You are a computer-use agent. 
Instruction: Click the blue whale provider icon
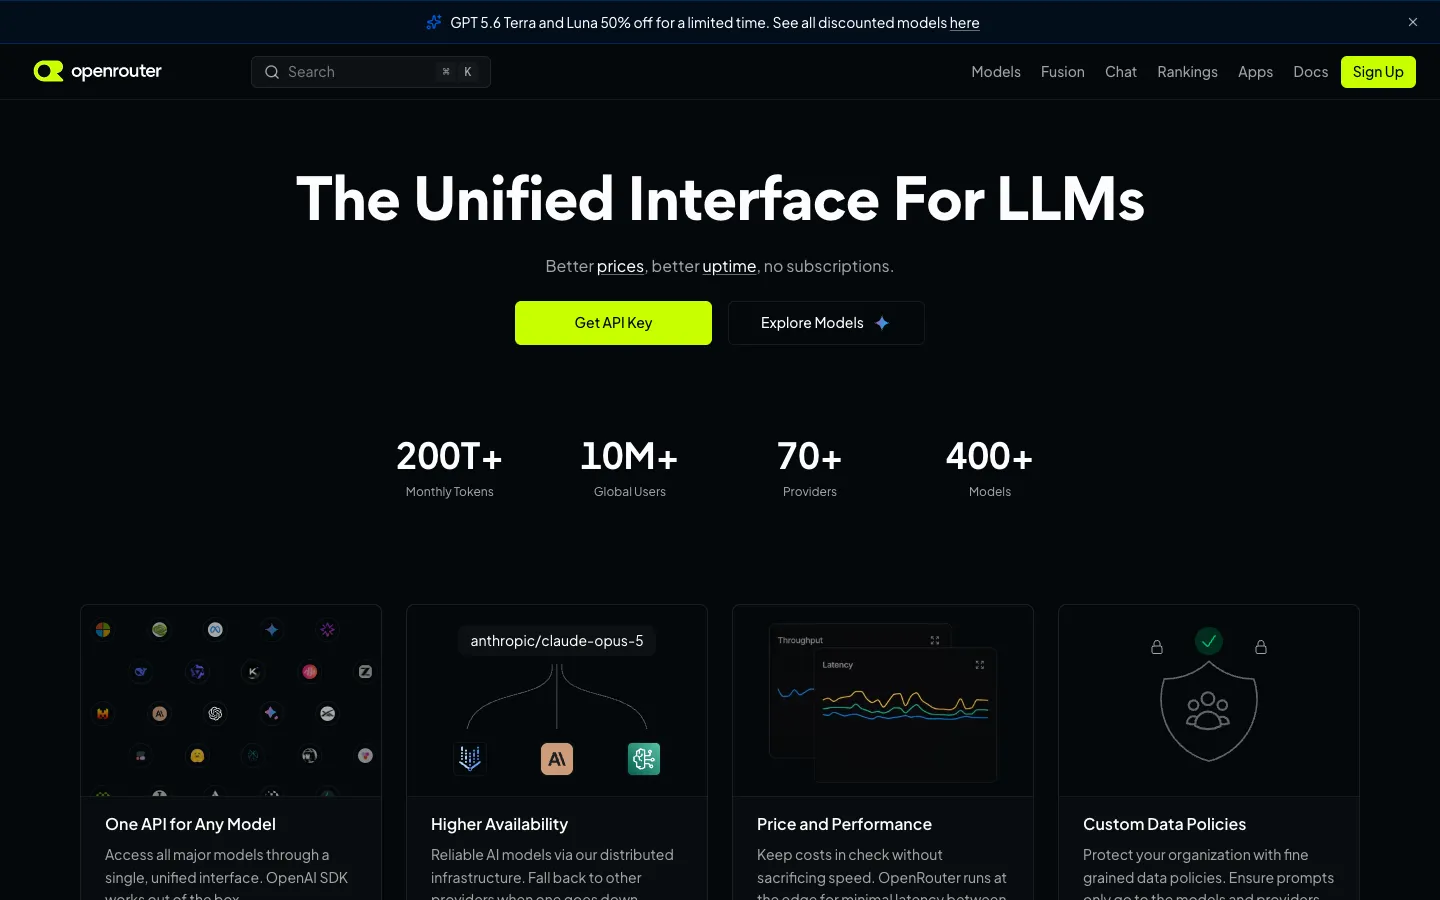pos(141,672)
